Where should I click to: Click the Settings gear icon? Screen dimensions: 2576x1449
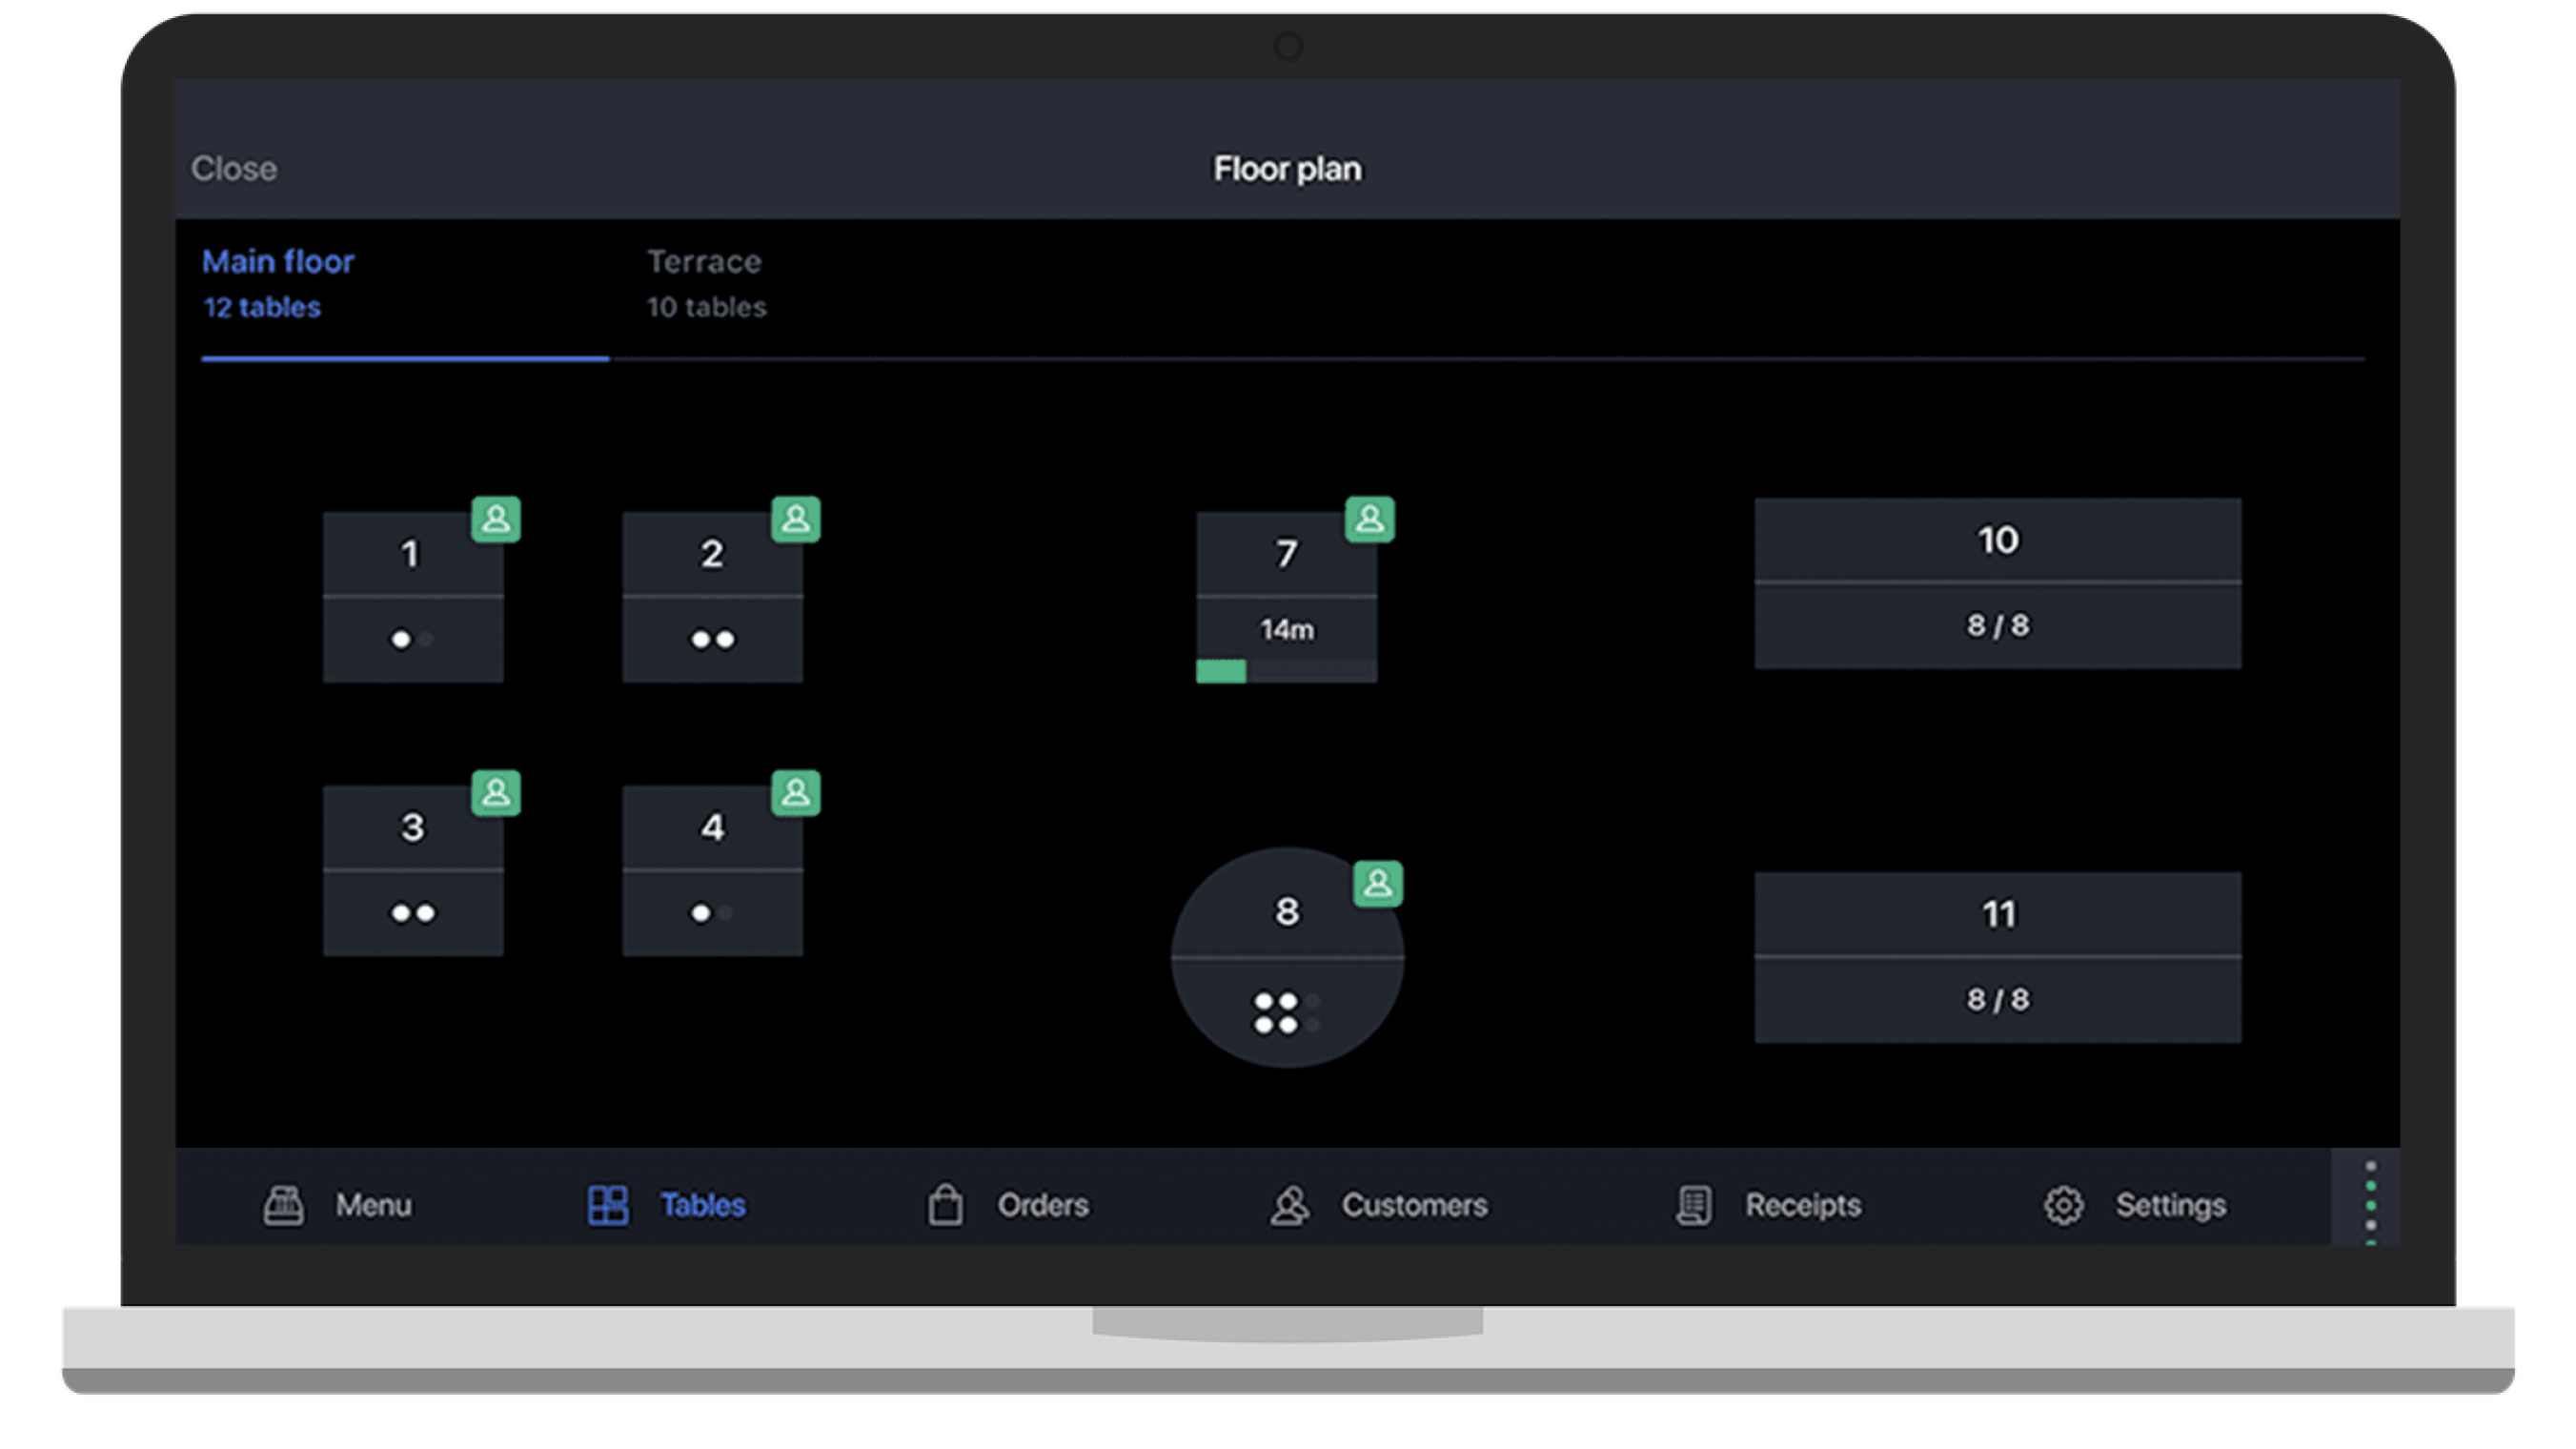(2063, 1205)
